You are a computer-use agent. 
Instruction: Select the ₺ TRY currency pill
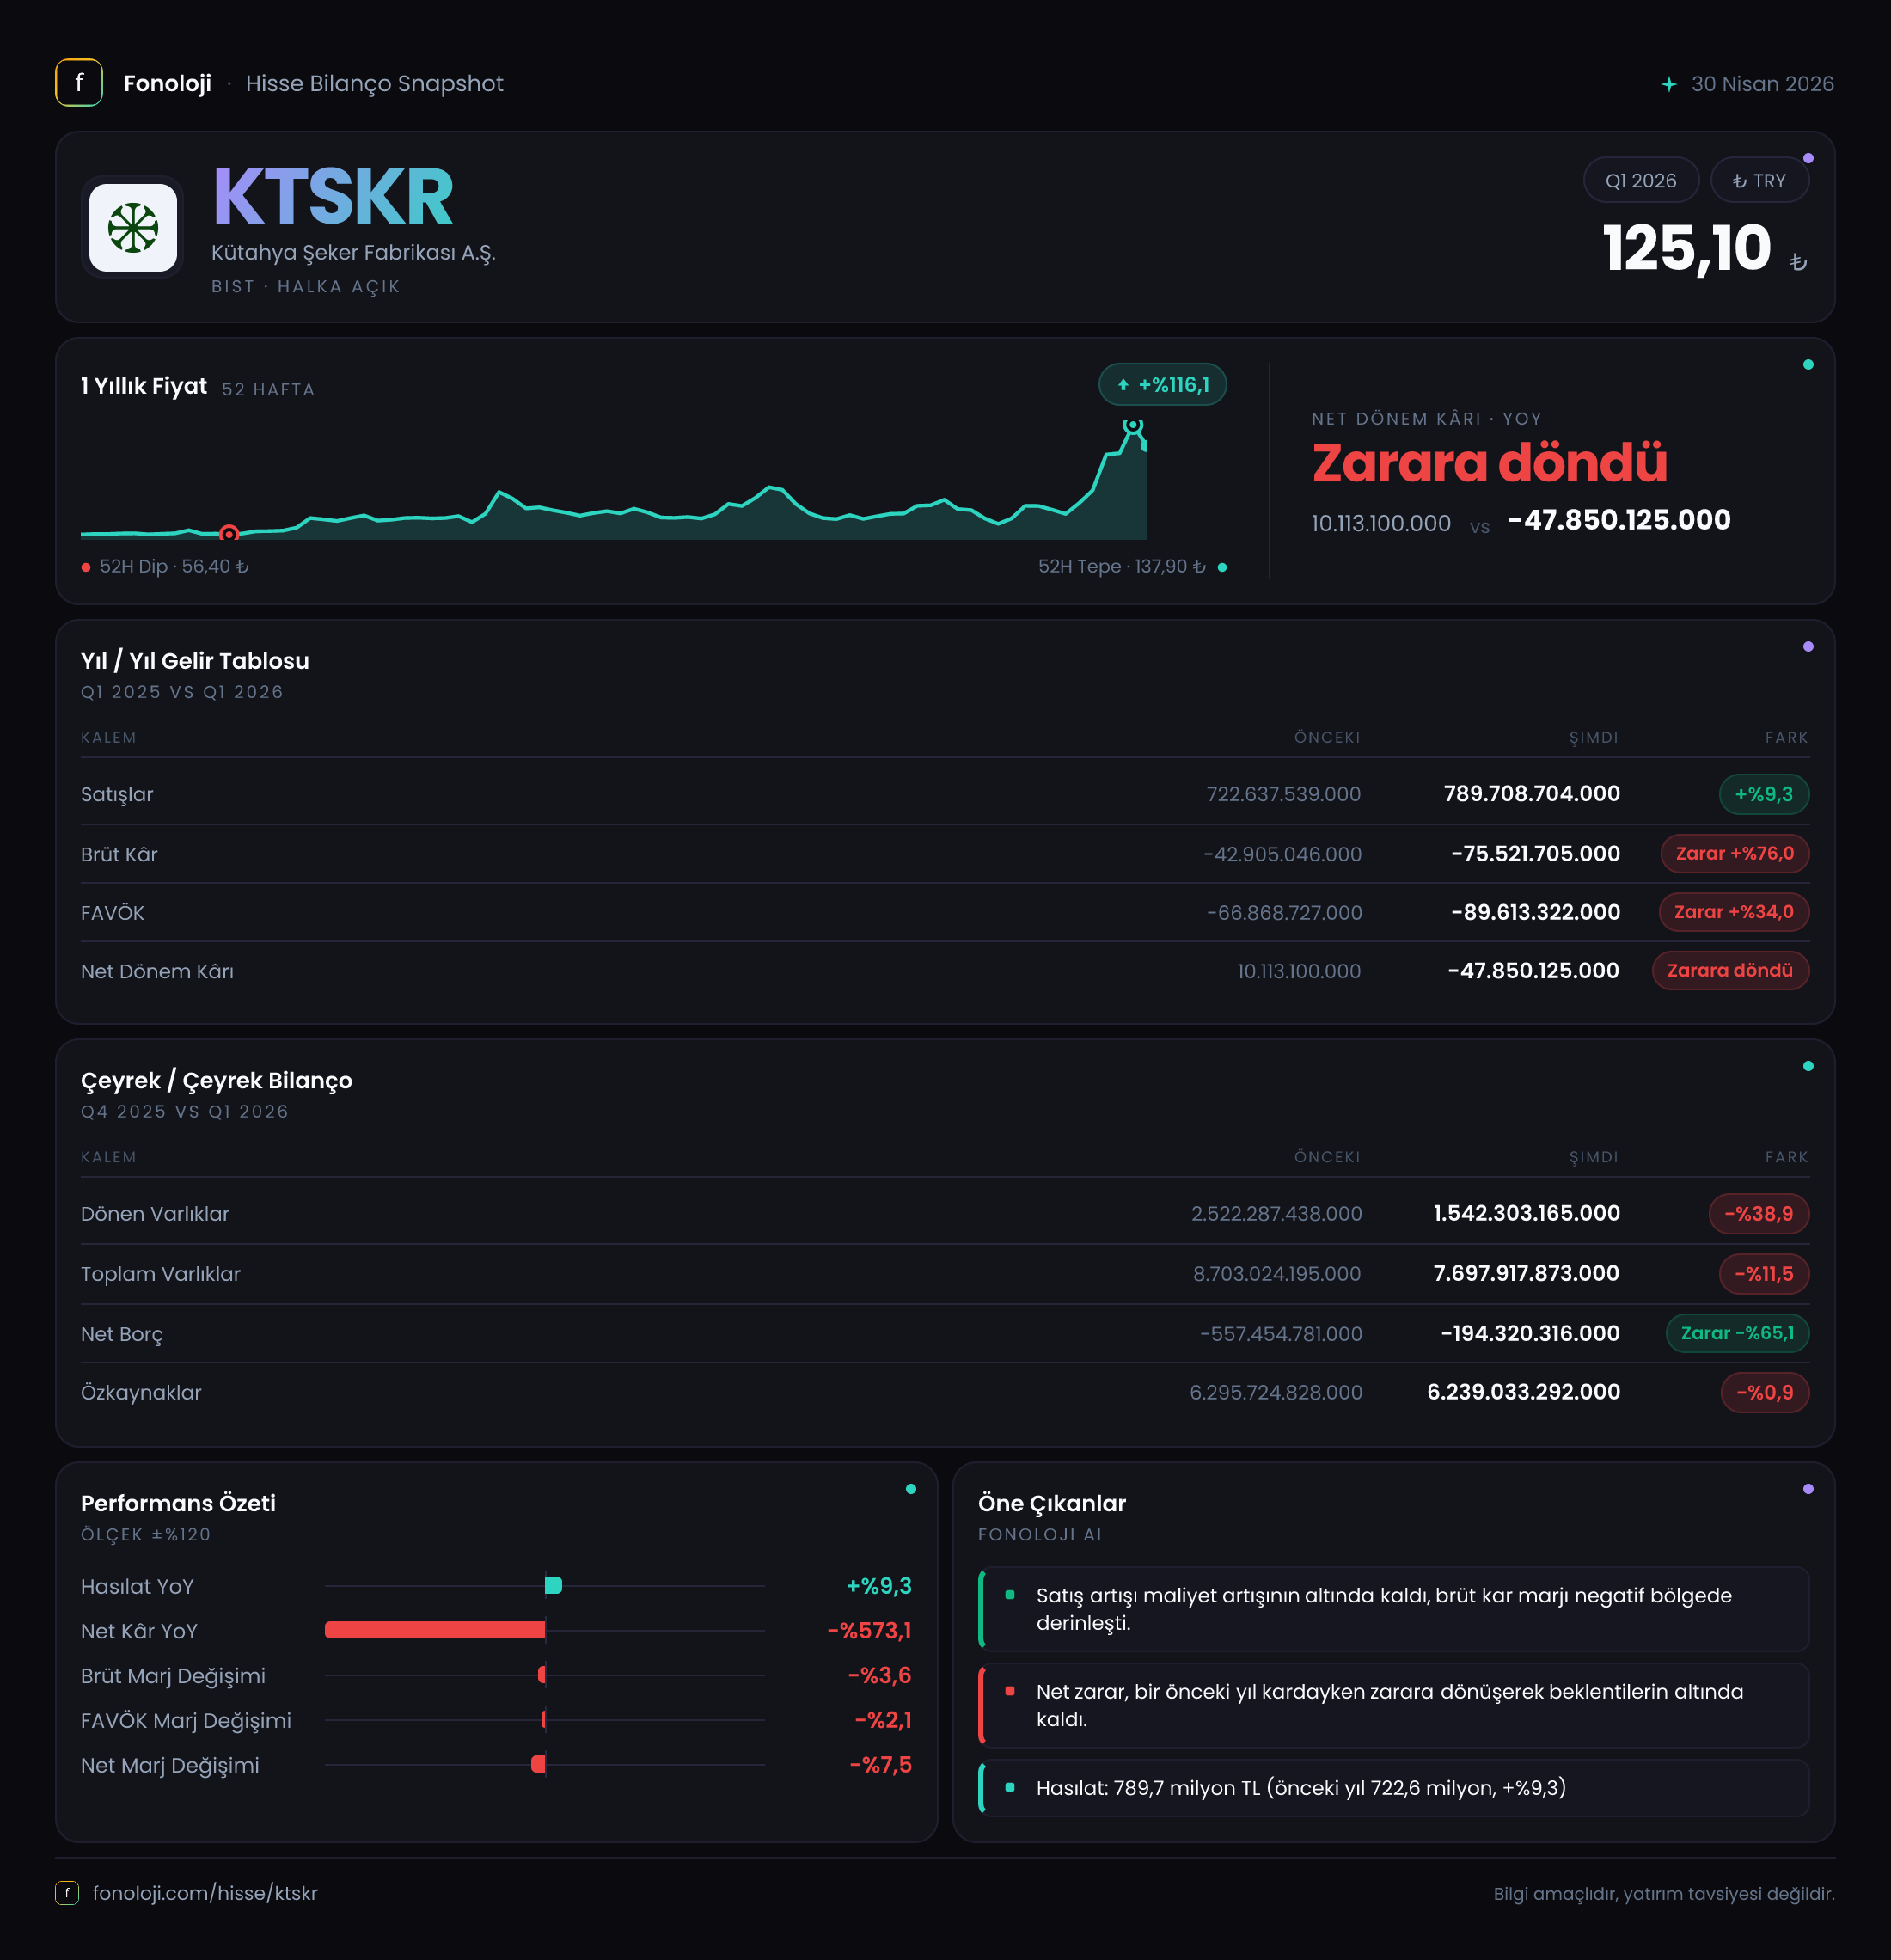point(1759,181)
